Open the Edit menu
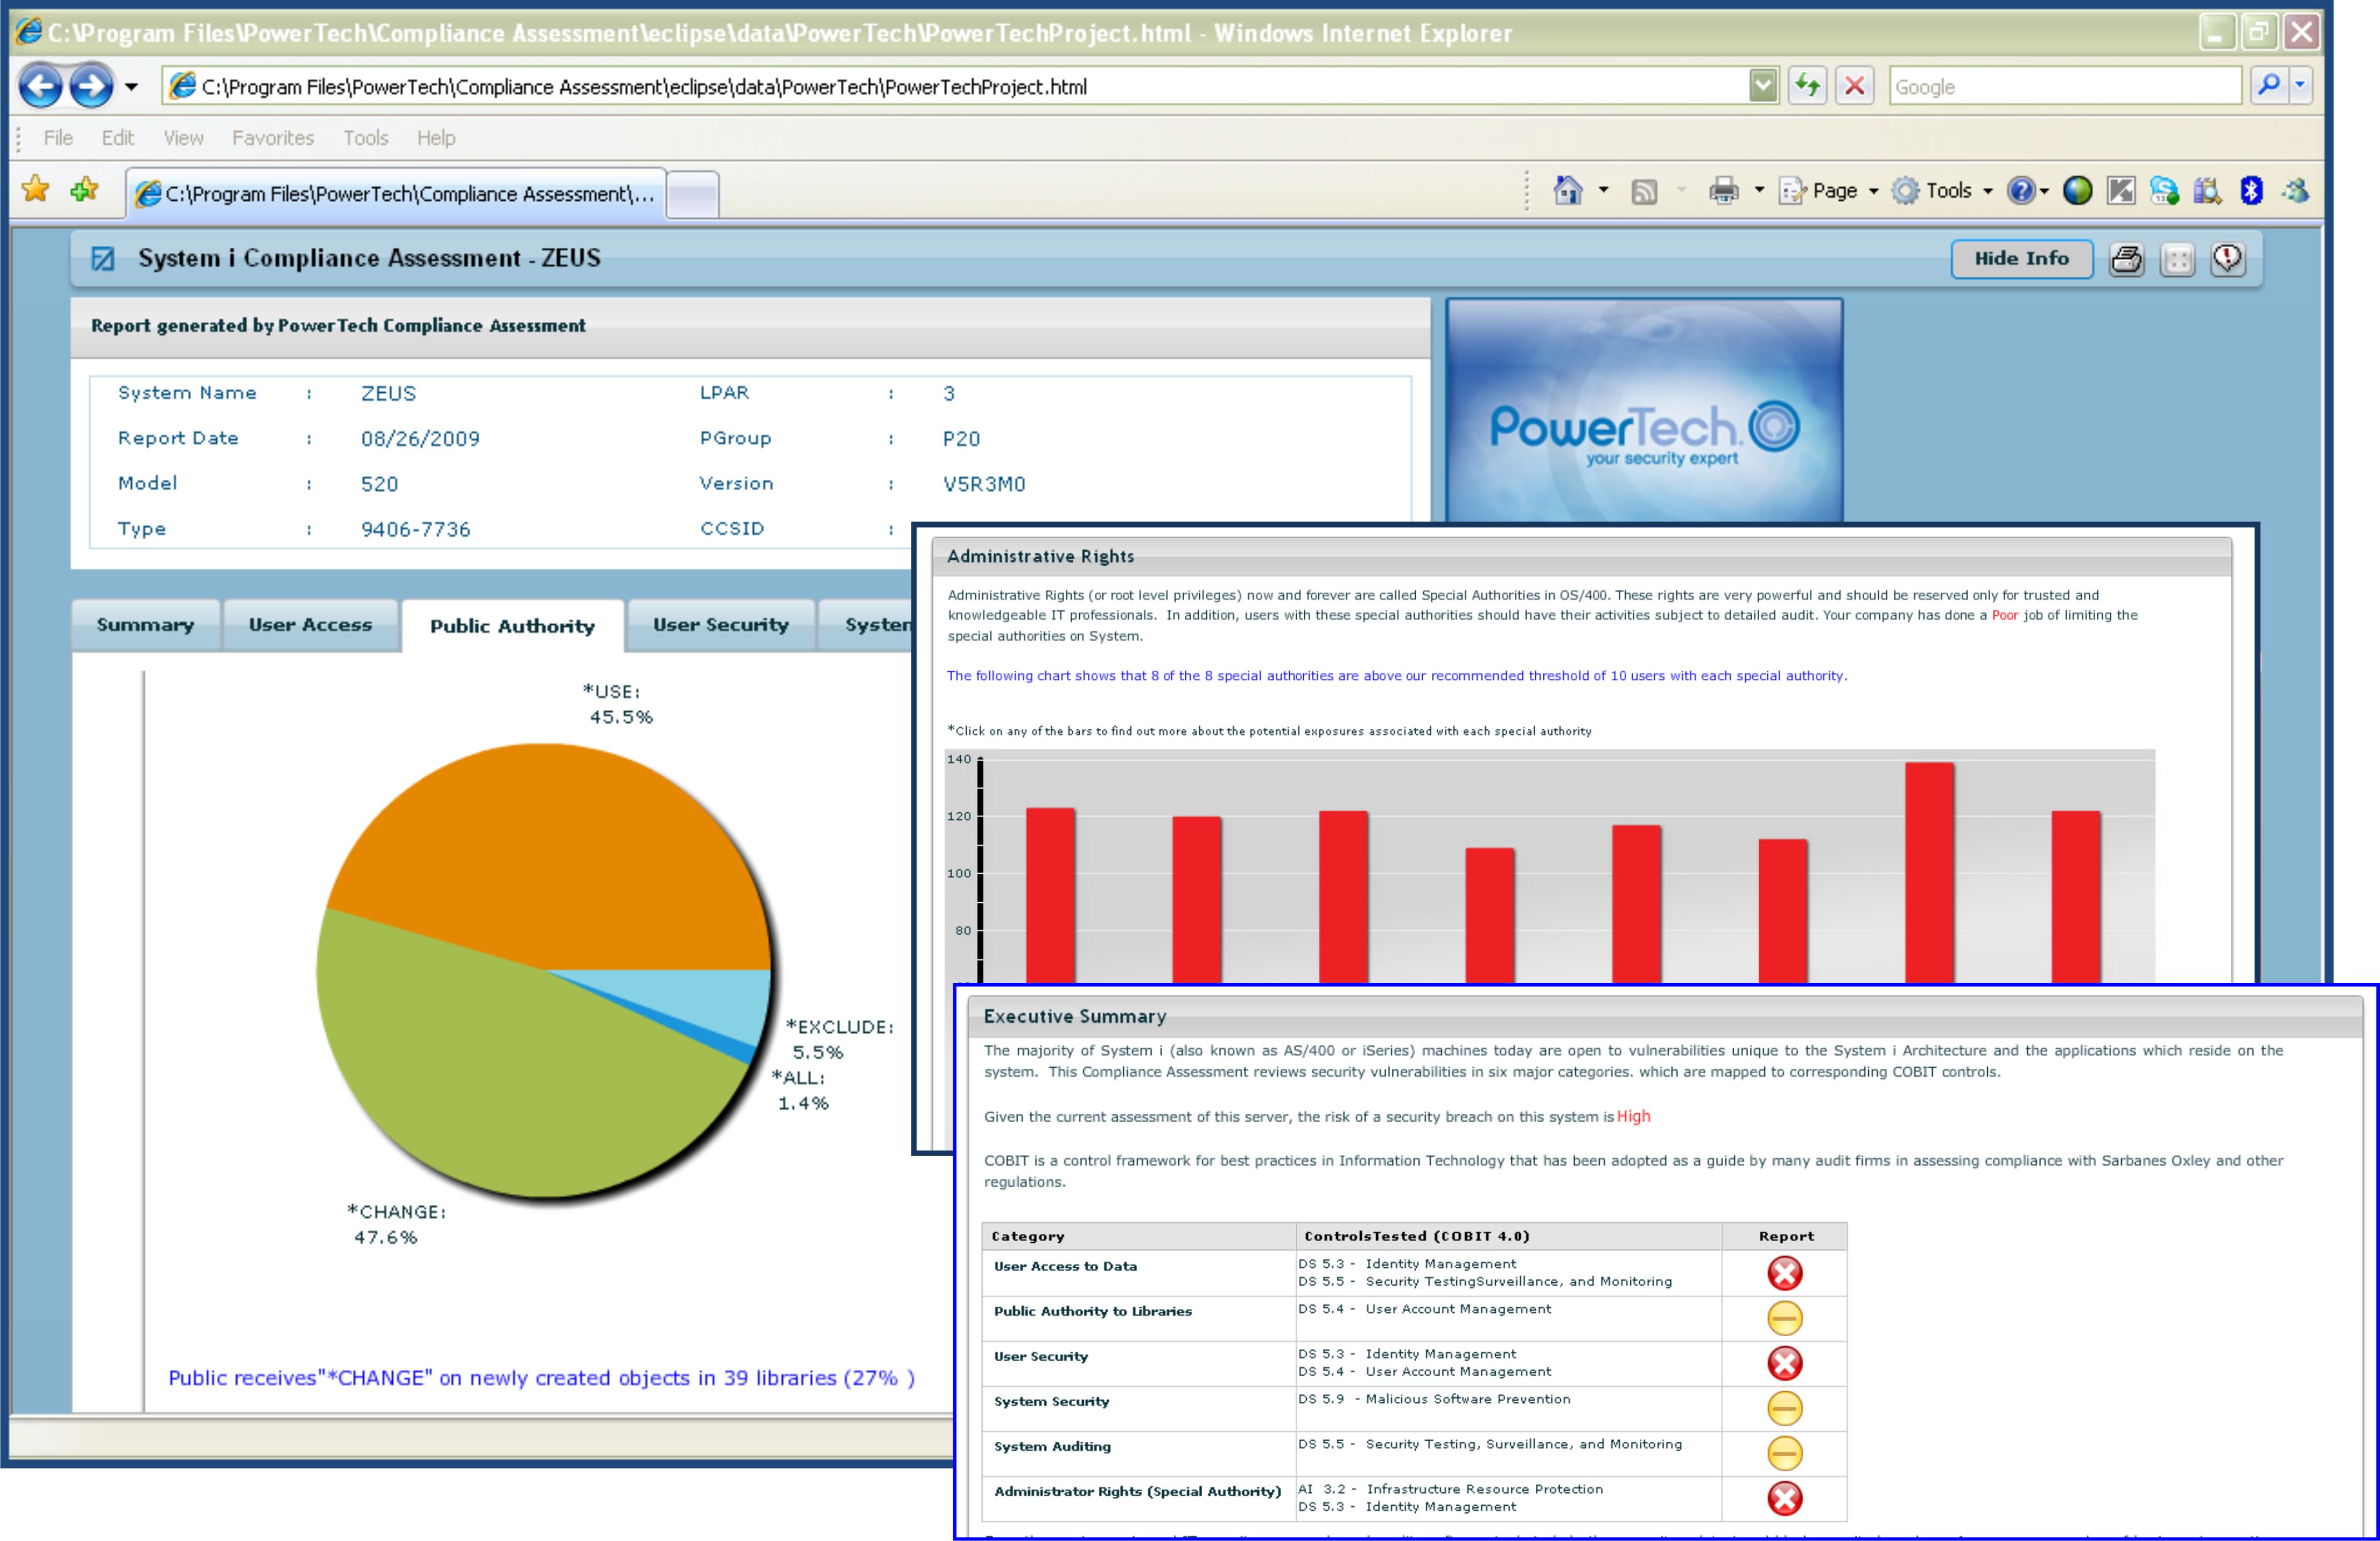 pos(117,138)
